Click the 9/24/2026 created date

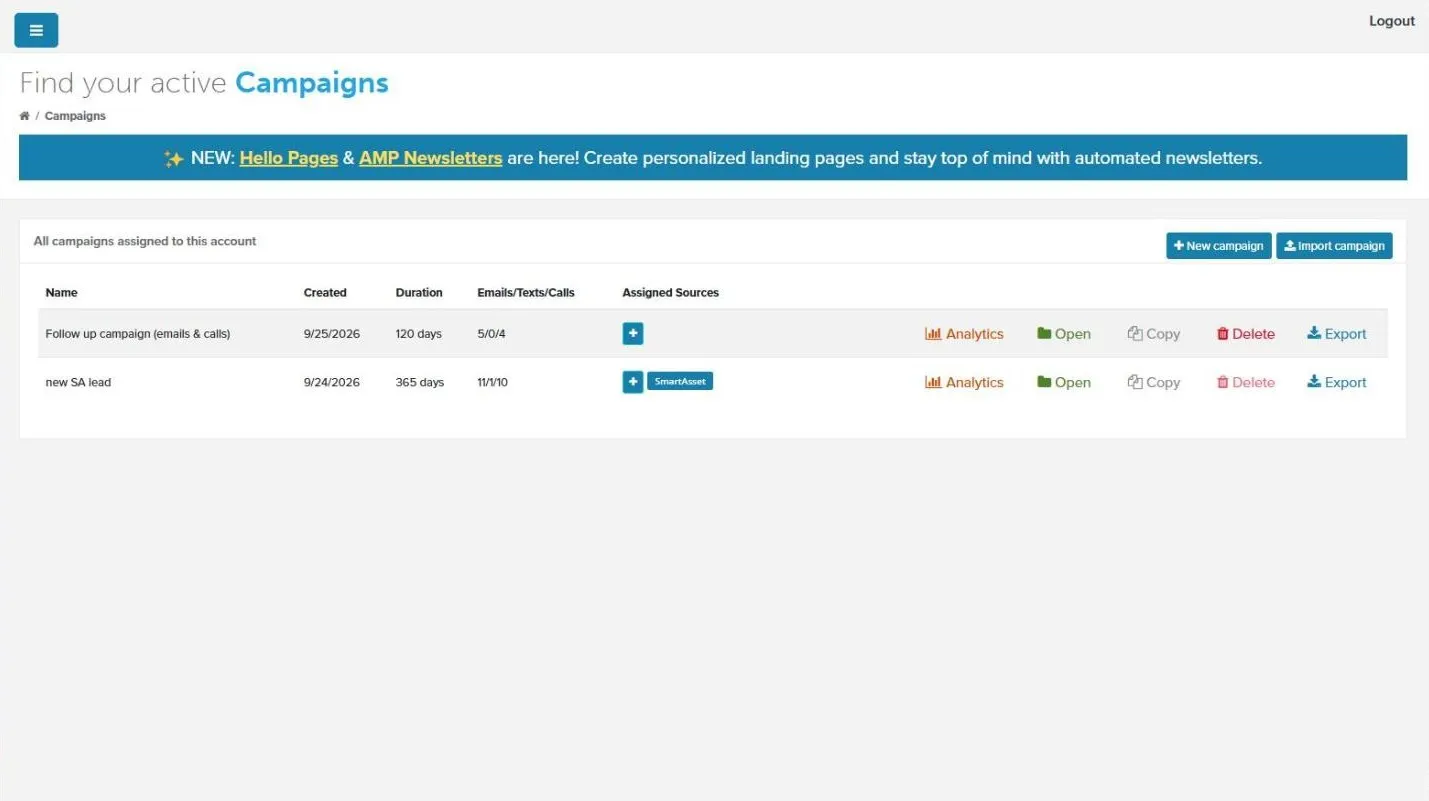click(332, 382)
